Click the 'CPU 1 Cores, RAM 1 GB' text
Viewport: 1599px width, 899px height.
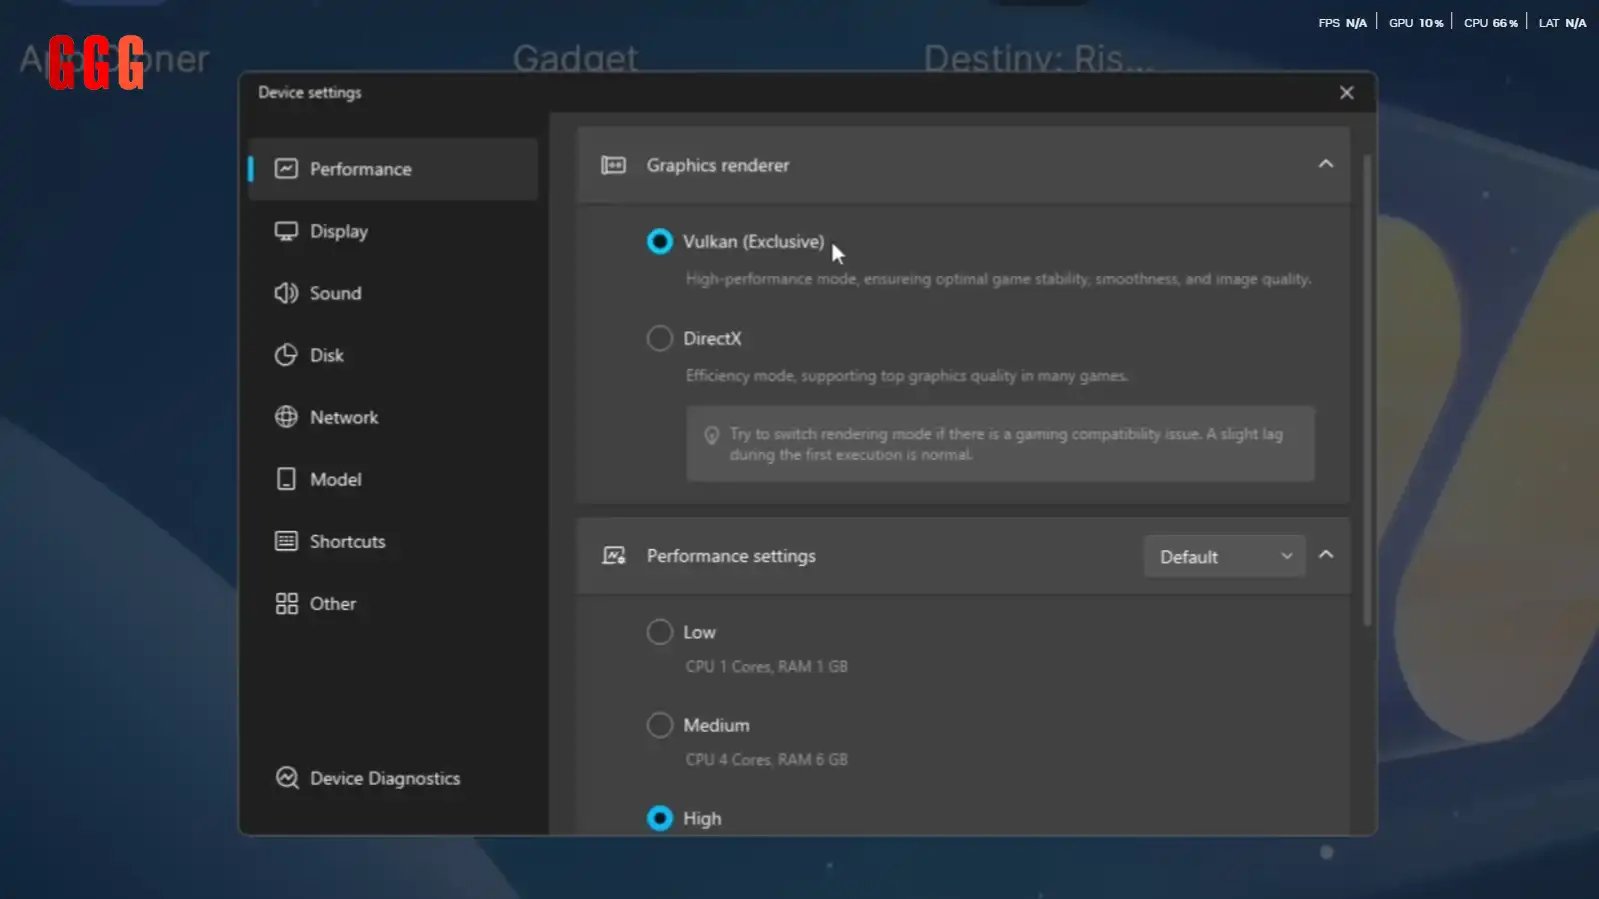pyautogui.click(x=766, y=666)
